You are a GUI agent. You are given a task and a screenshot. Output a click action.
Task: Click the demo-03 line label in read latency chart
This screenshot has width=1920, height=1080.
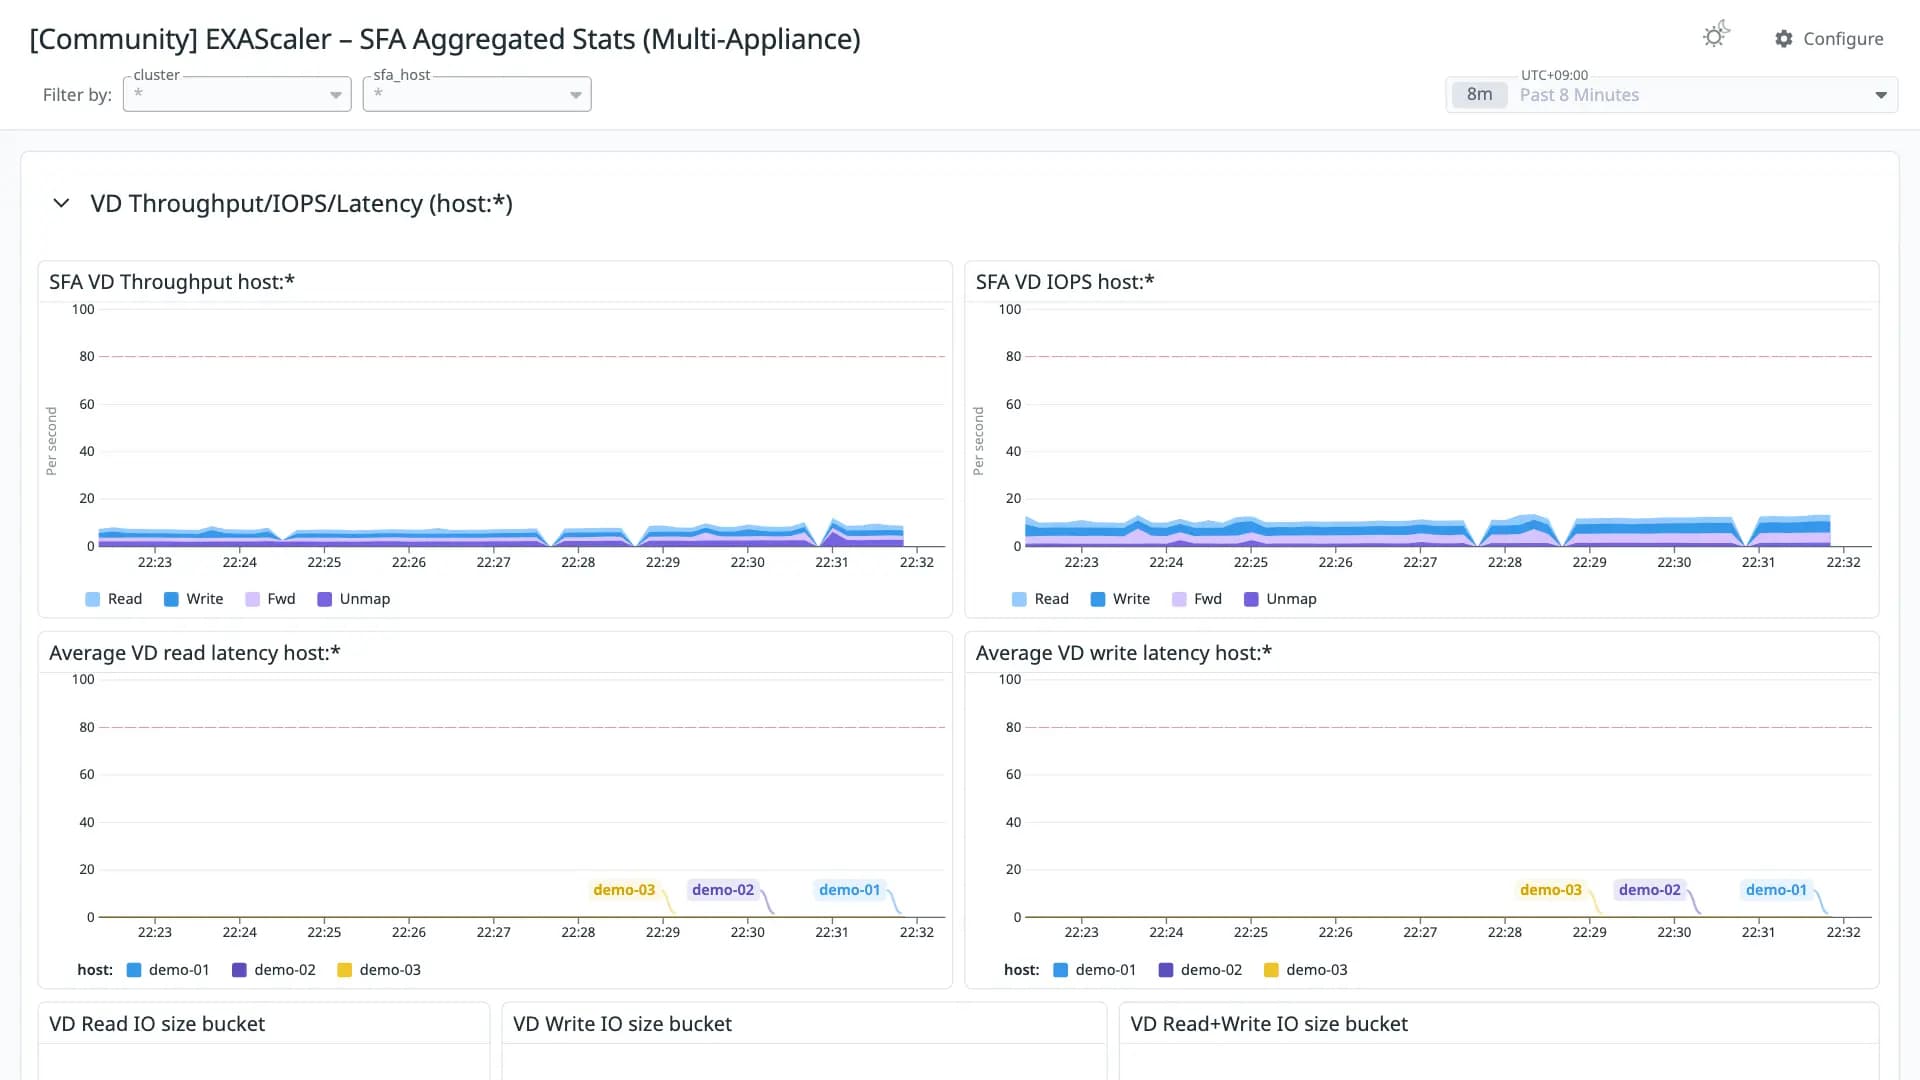tap(624, 890)
